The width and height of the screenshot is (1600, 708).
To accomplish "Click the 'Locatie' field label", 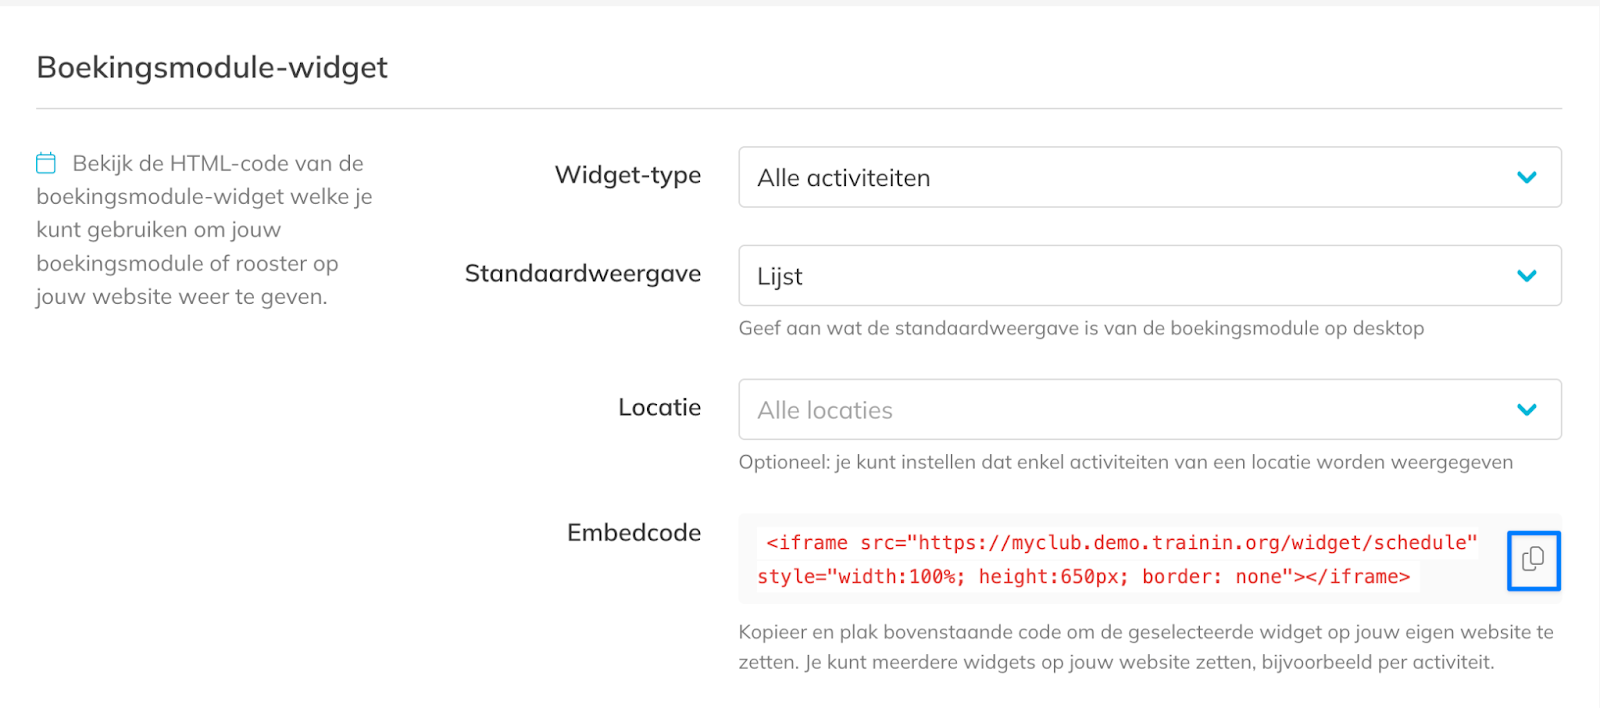I will 659,407.
